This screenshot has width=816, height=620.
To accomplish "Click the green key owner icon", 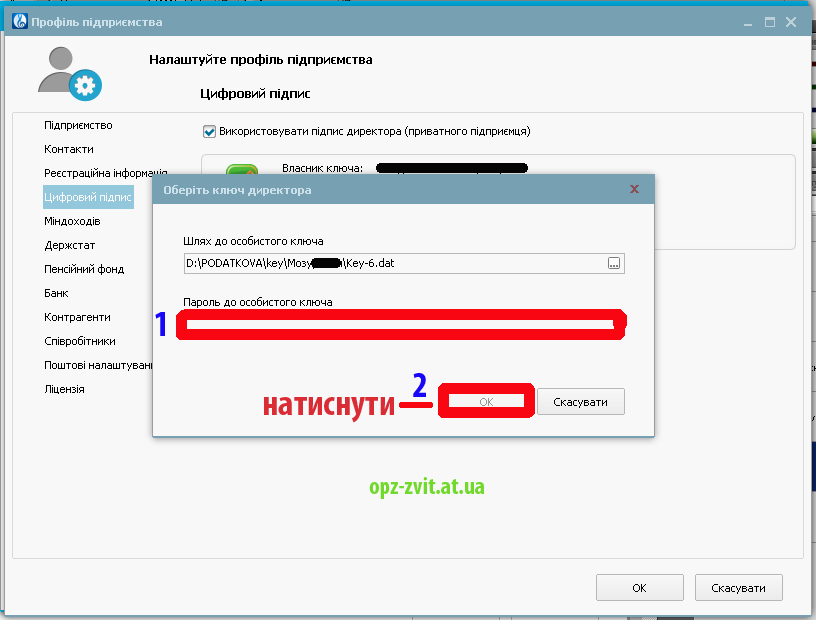I will 242,170.
